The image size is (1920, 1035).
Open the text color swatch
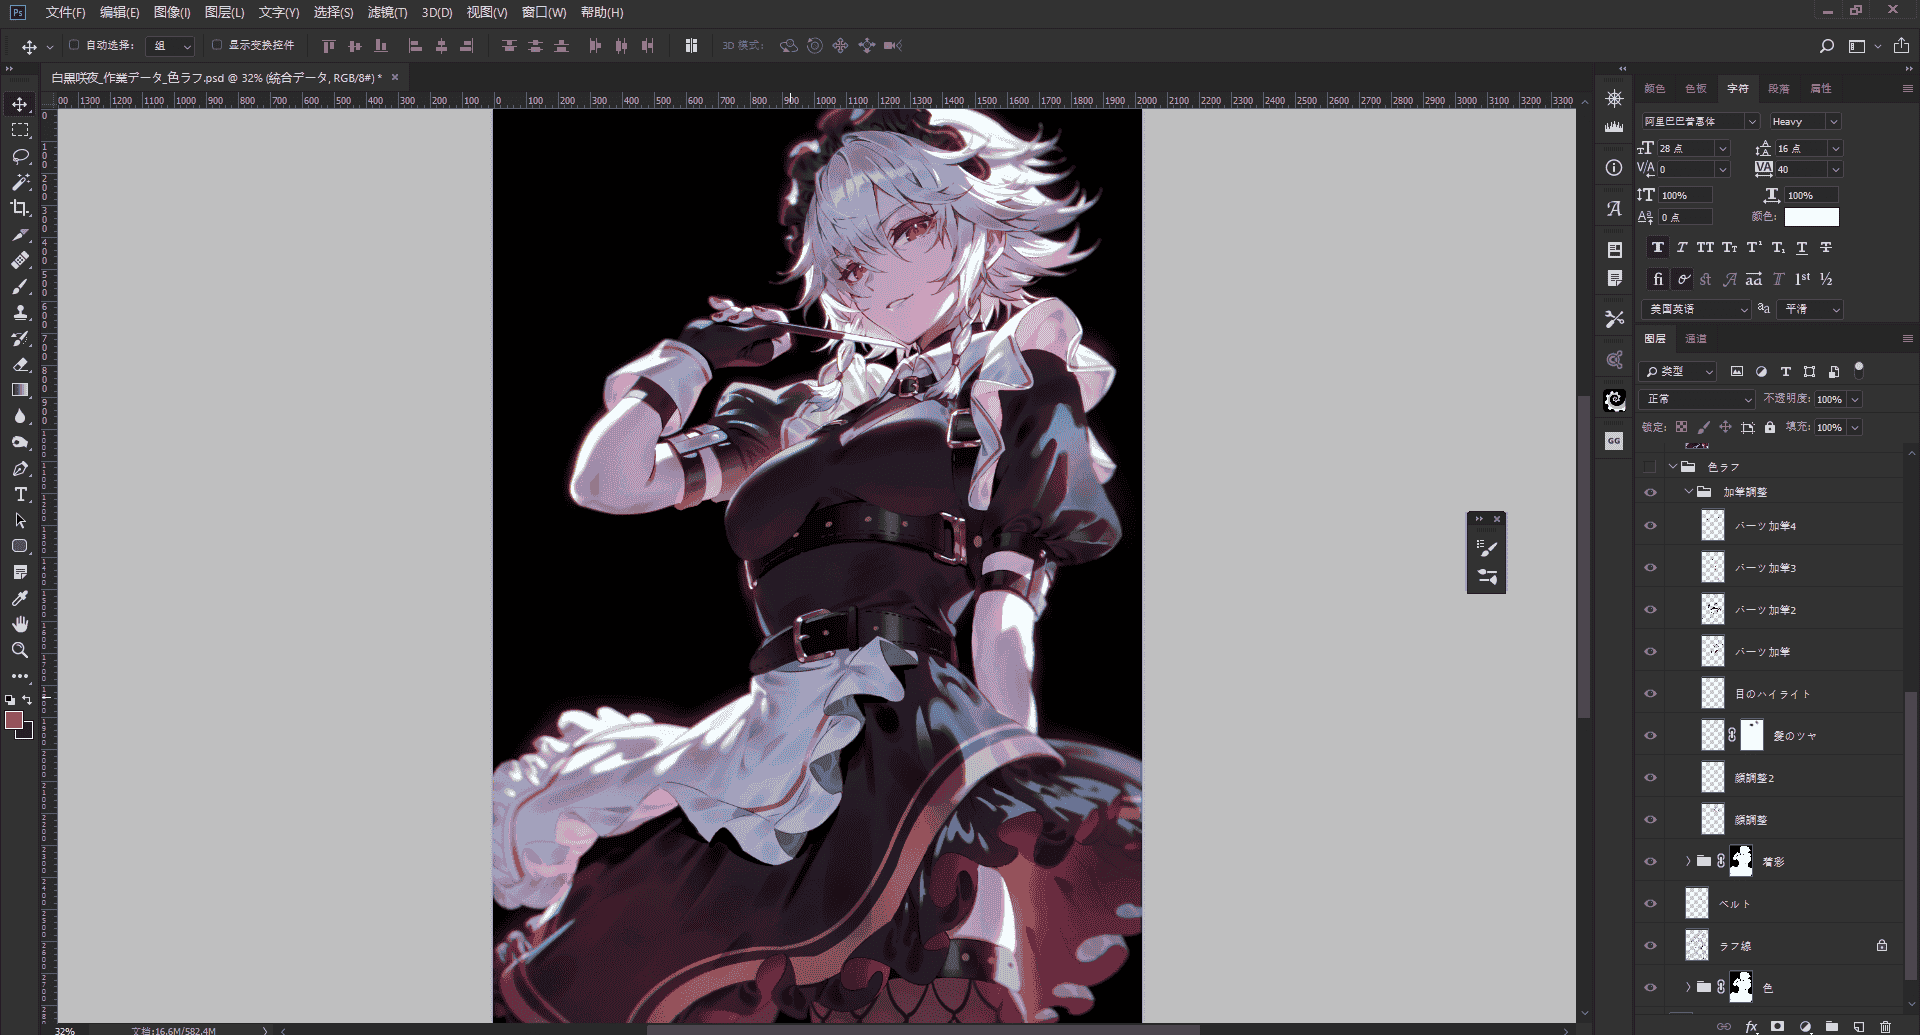click(1812, 217)
